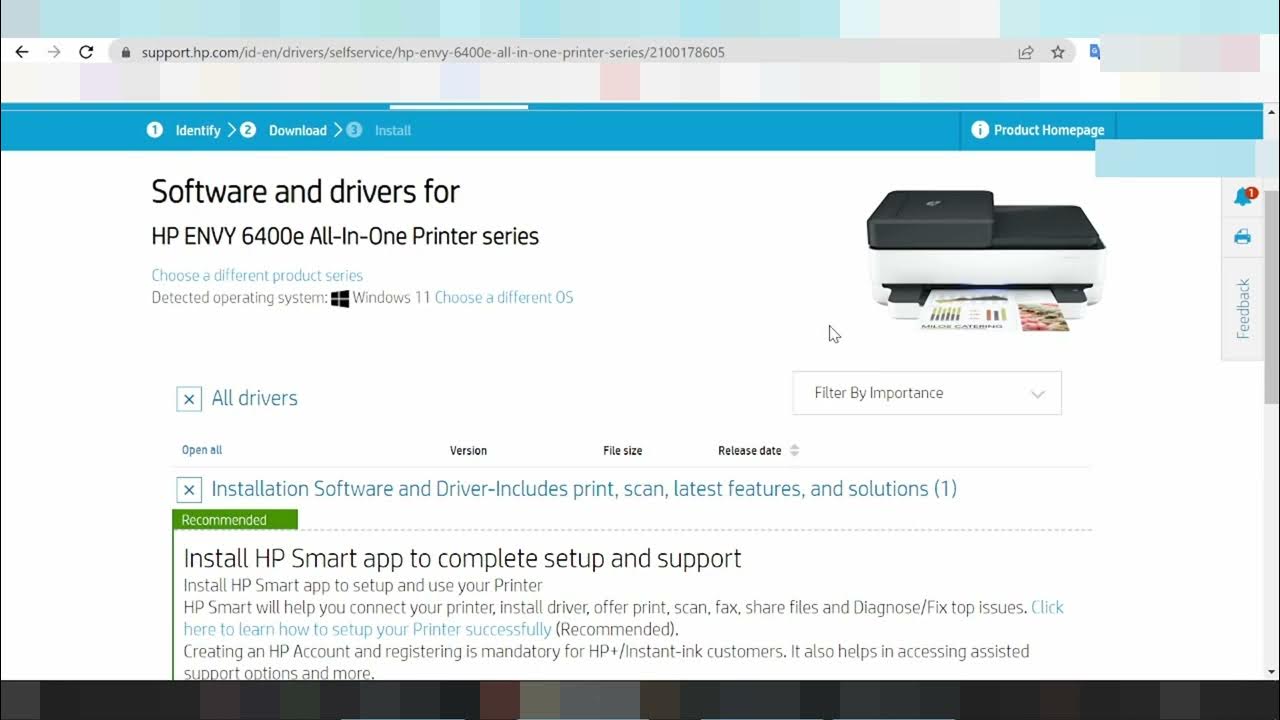Reload the page with refresh icon
1280x720 pixels.
click(86, 52)
